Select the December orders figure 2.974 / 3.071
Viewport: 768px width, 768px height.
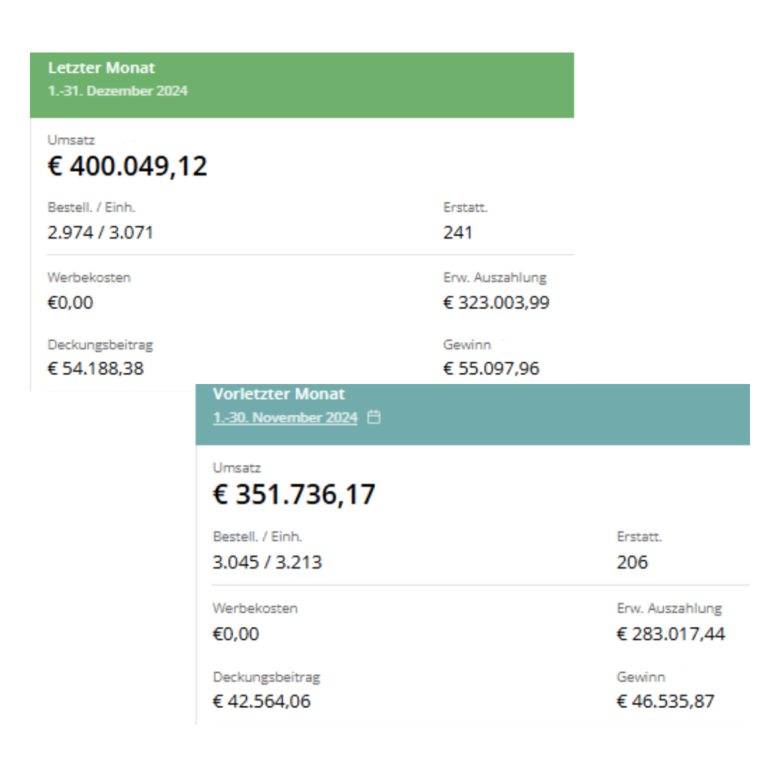(100, 232)
